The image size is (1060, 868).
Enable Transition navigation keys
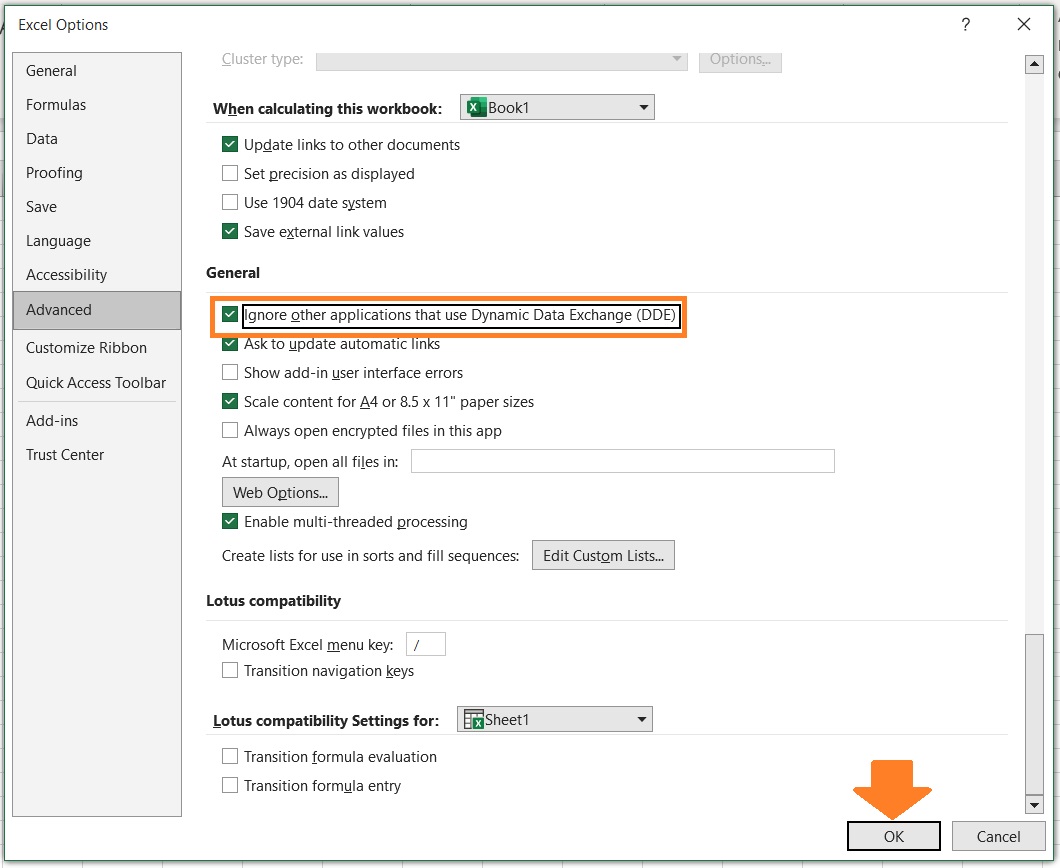click(230, 670)
